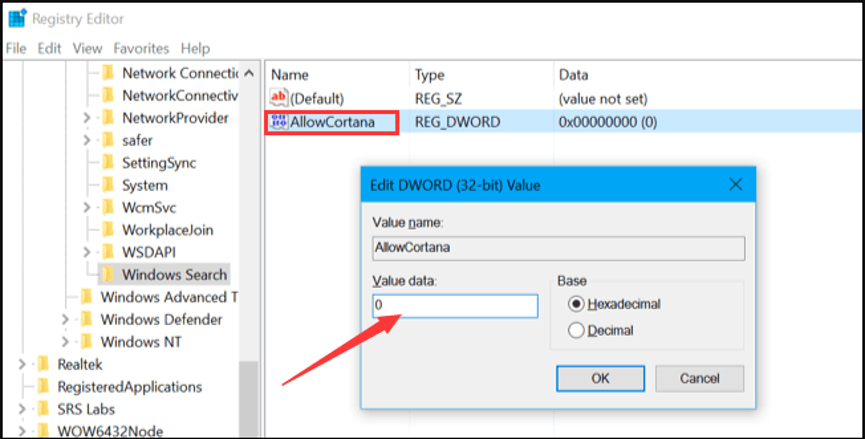Screen dimensions: 865x439
Task: Click OK to confirm the DWORD value
Action: pos(600,379)
